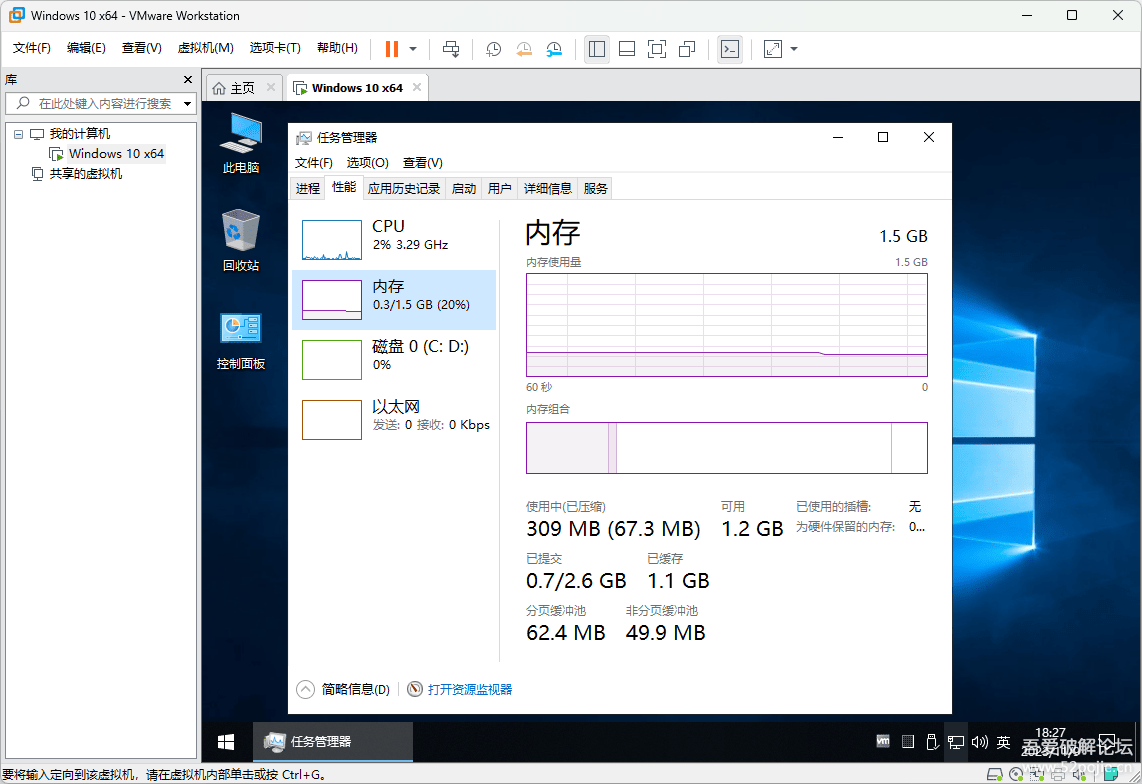Click 控制面板 control panel desktop icon
Screen dimensions: 1142x784
241,341
